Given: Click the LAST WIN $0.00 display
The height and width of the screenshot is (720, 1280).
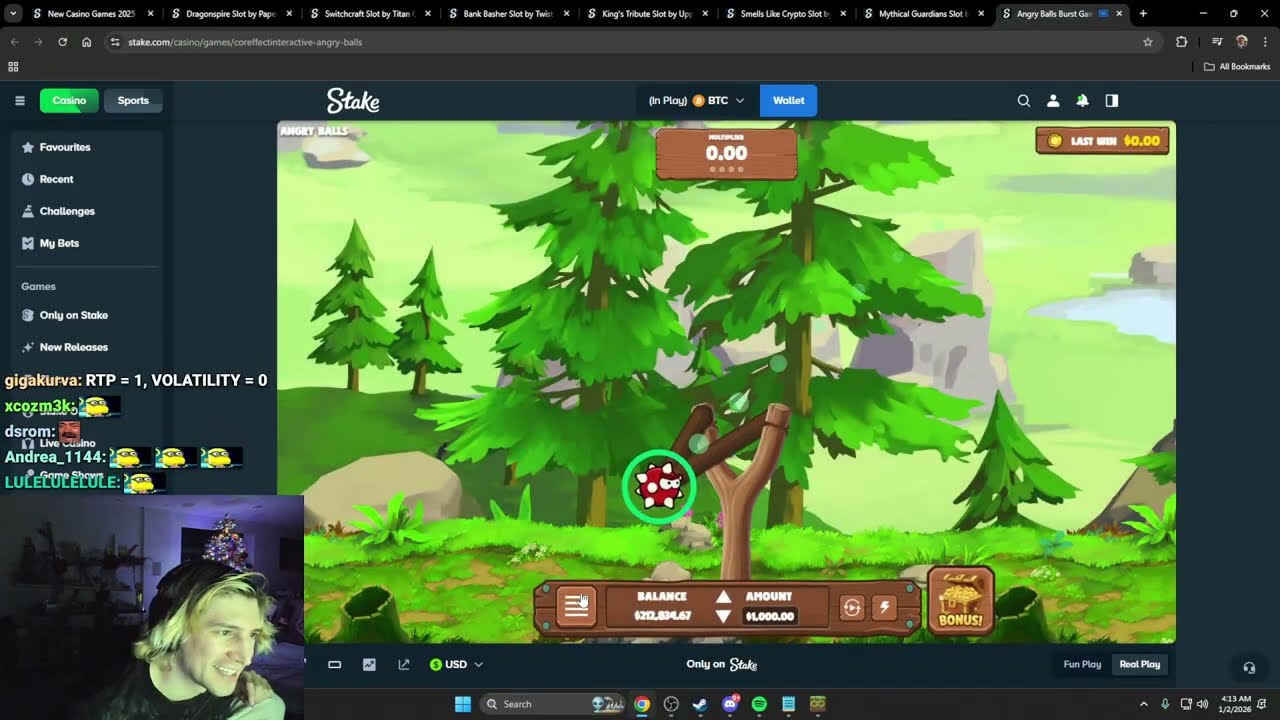Looking at the screenshot, I should 1103,141.
